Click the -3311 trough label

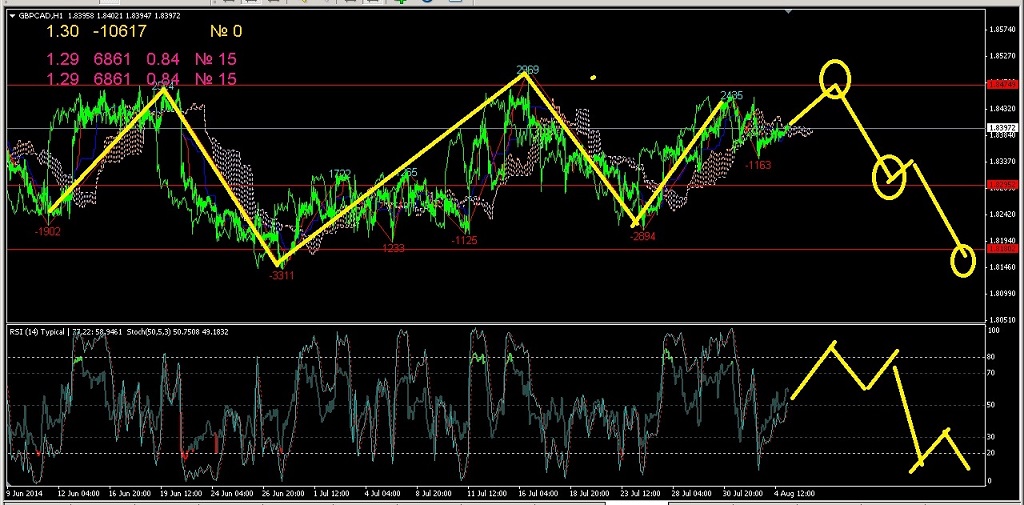(281, 275)
